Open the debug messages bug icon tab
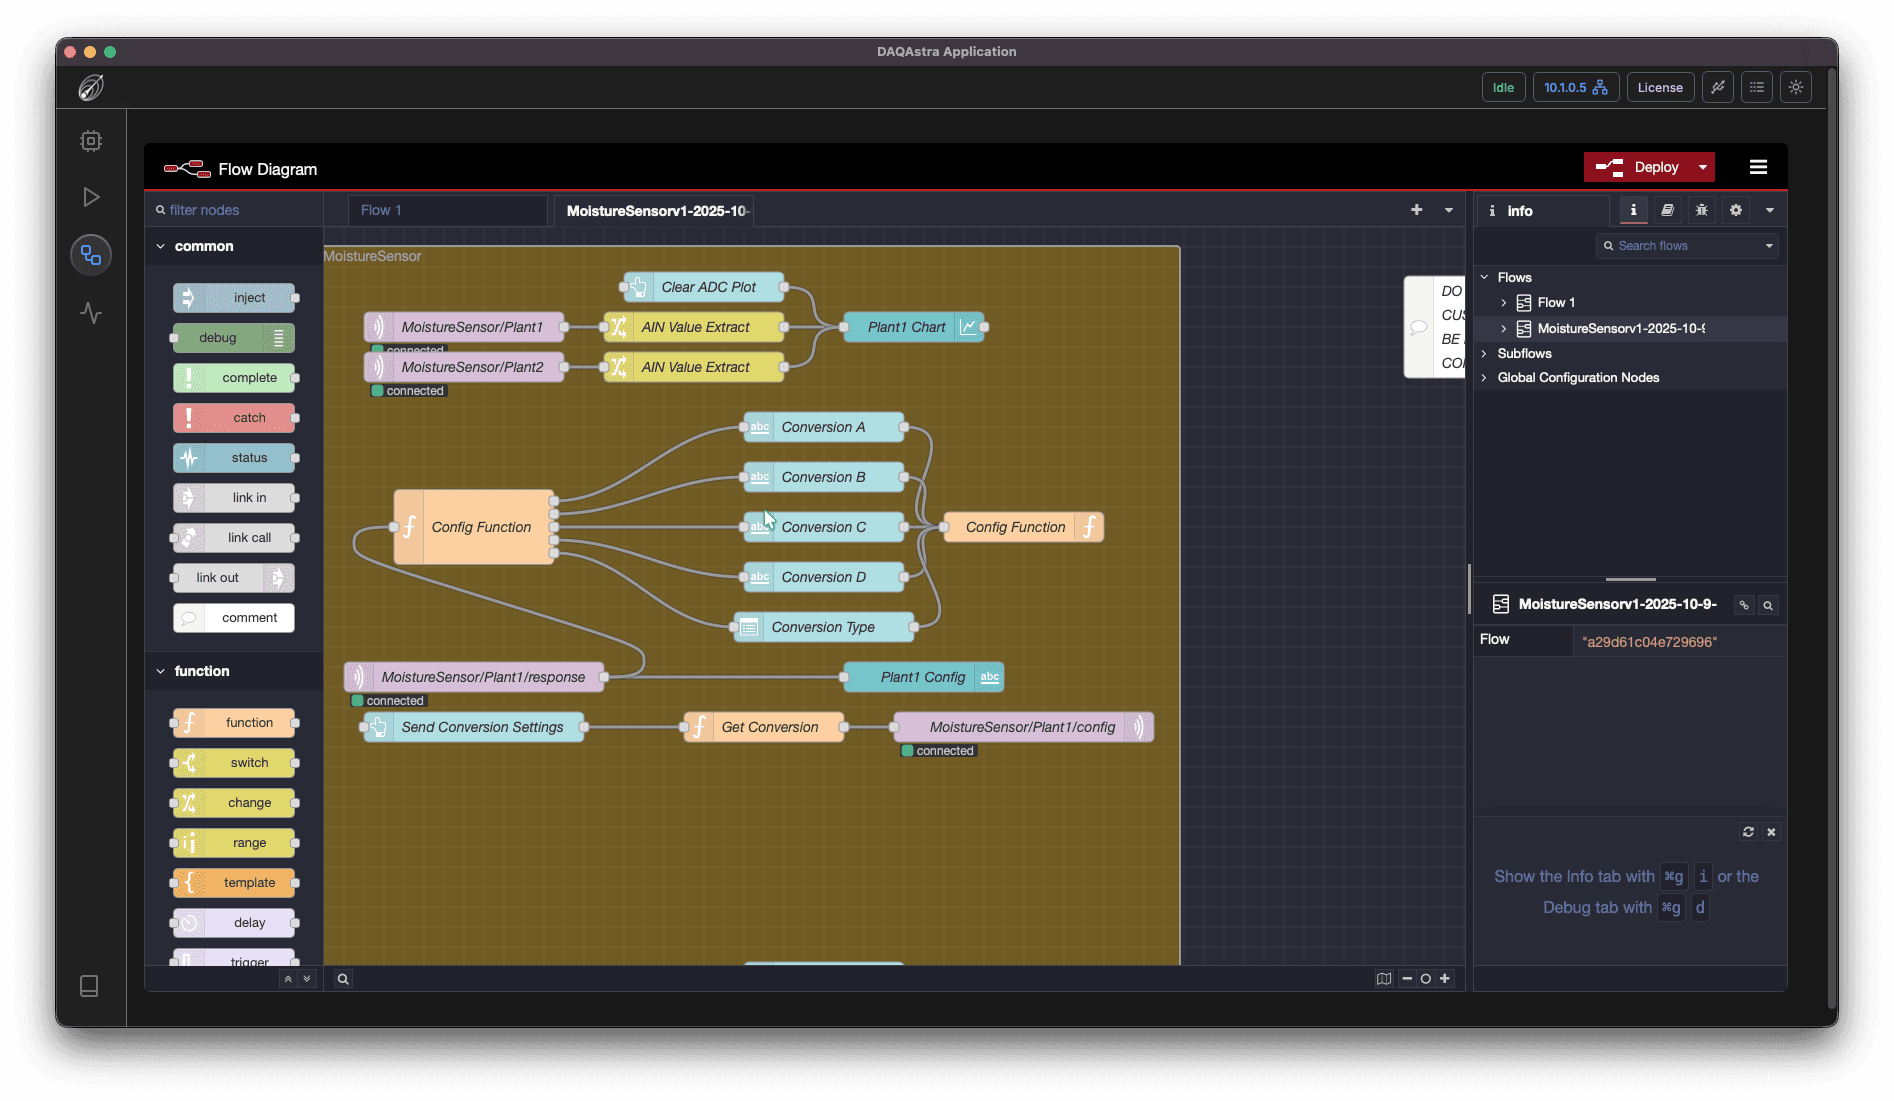The height and width of the screenshot is (1101, 1894). (x=1701, y=210)
